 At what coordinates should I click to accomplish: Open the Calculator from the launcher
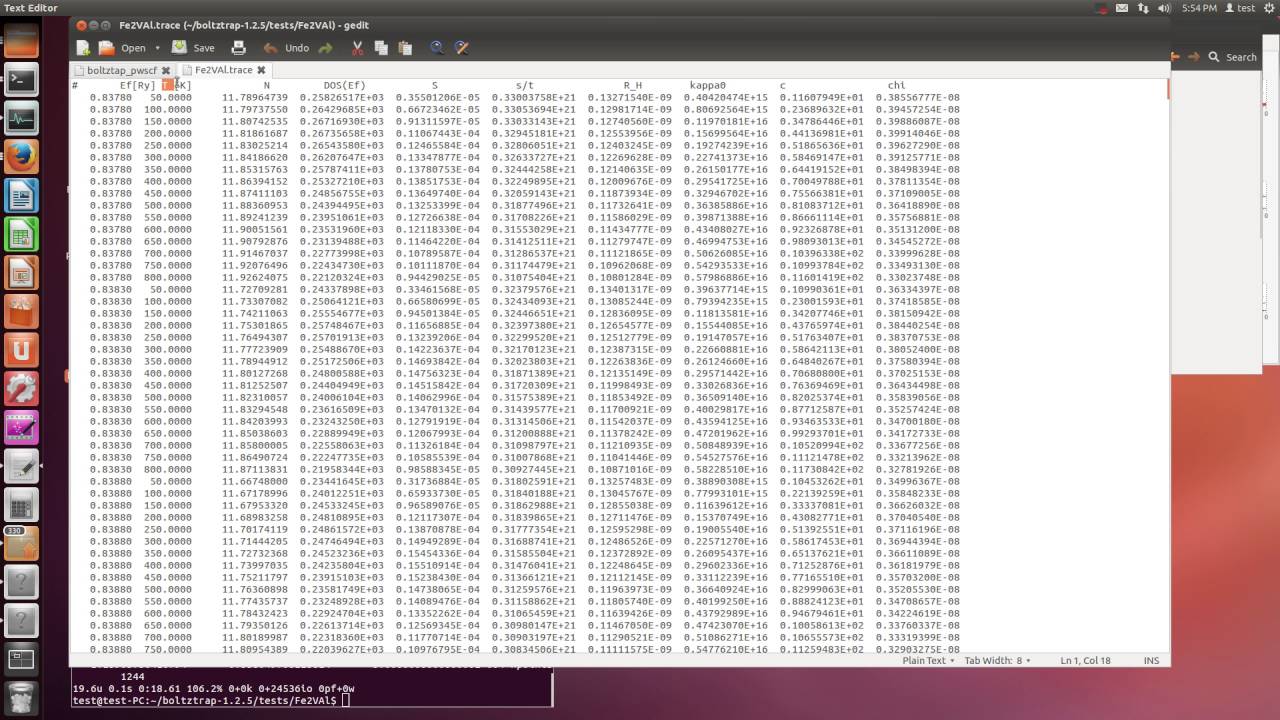point(22,504)
